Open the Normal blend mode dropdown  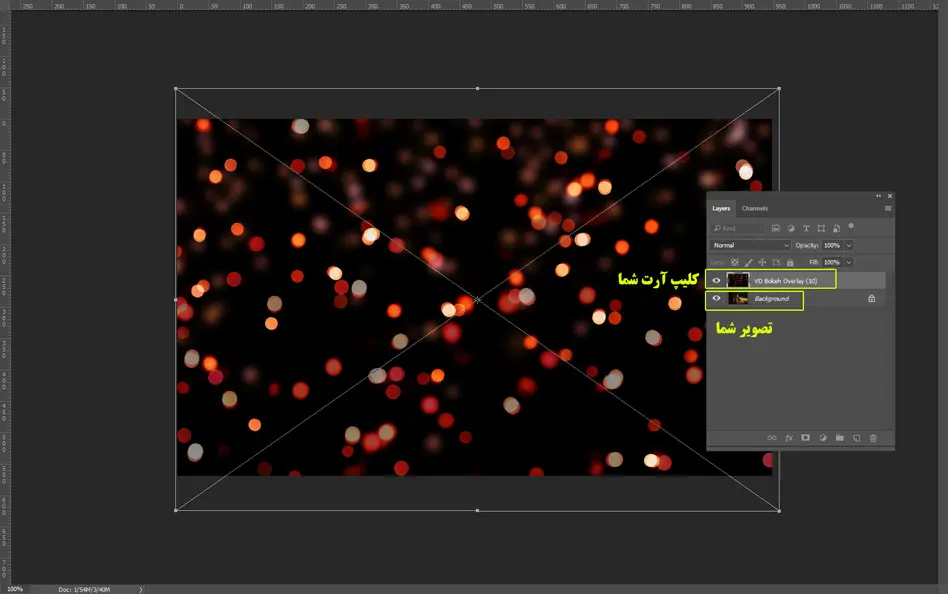pos(750,245)
